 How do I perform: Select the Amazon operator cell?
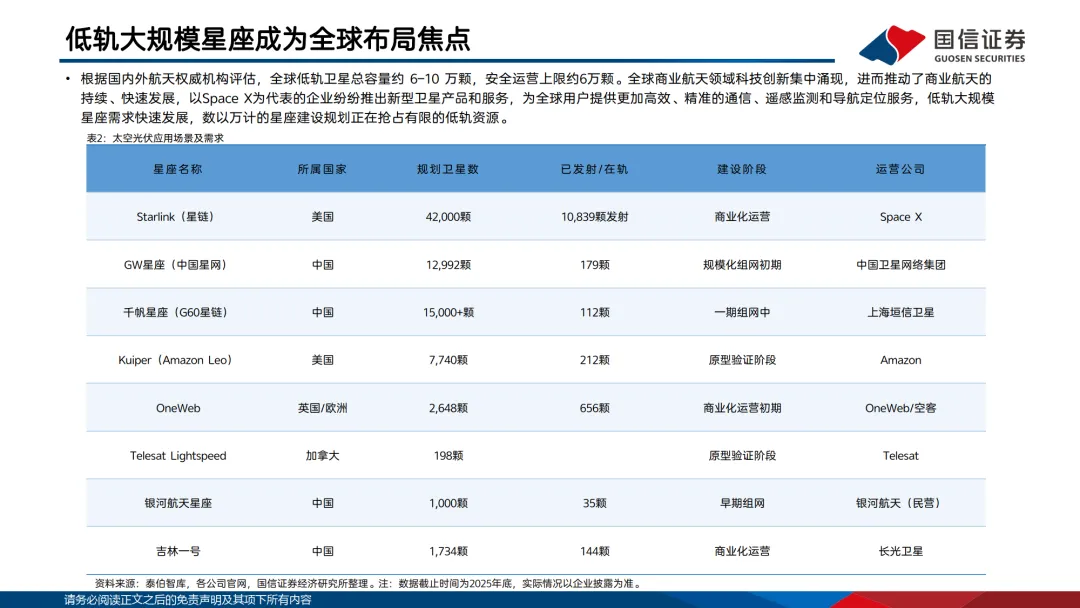(x=900, y=360)
